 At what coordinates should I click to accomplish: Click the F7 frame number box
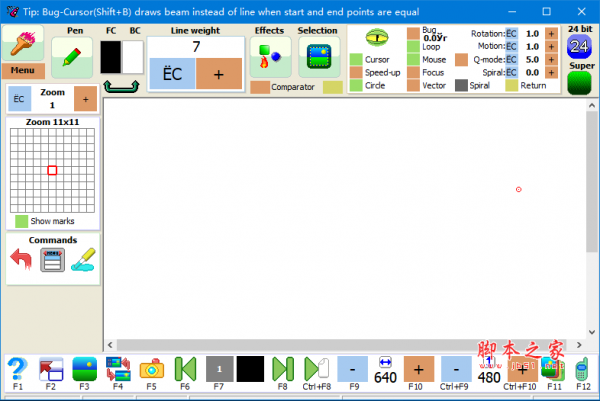point(219,369)
